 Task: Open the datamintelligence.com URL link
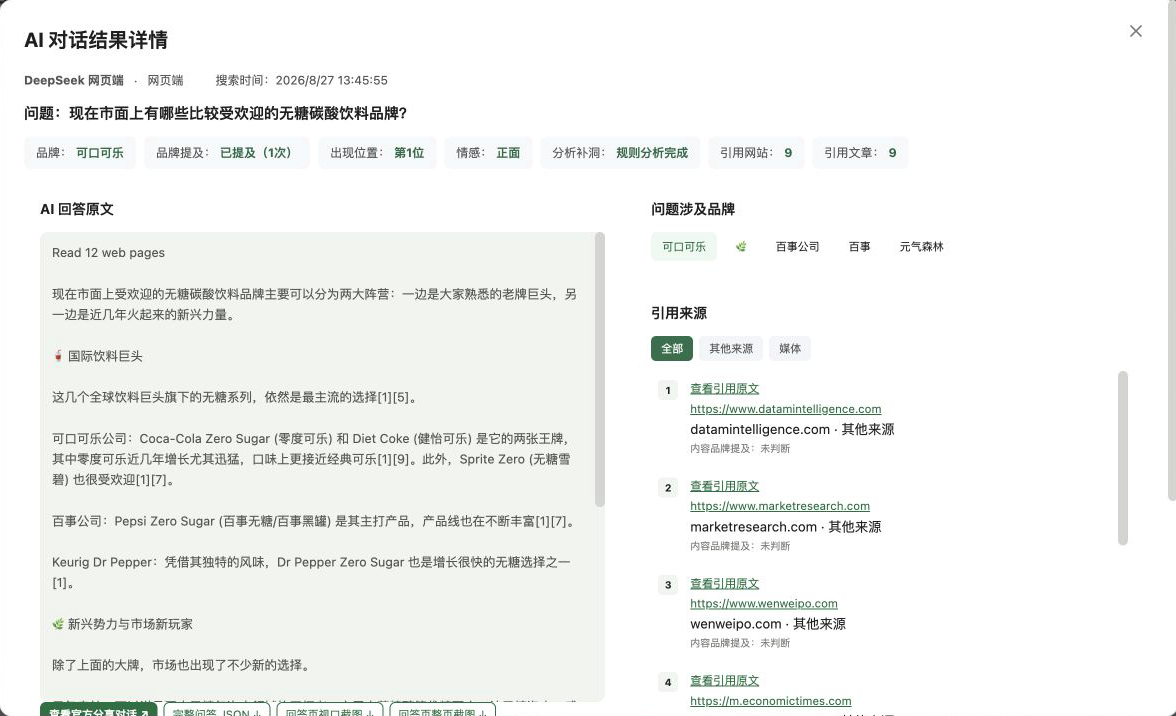pos(785,409)
